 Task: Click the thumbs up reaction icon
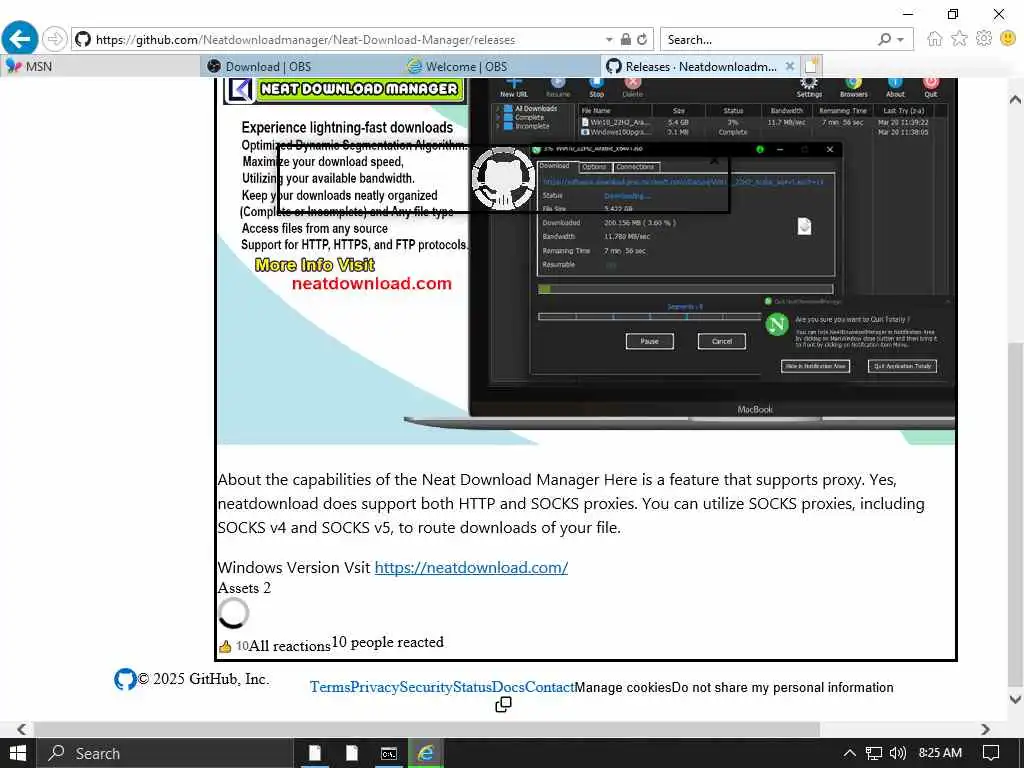(x=225, y=647)
